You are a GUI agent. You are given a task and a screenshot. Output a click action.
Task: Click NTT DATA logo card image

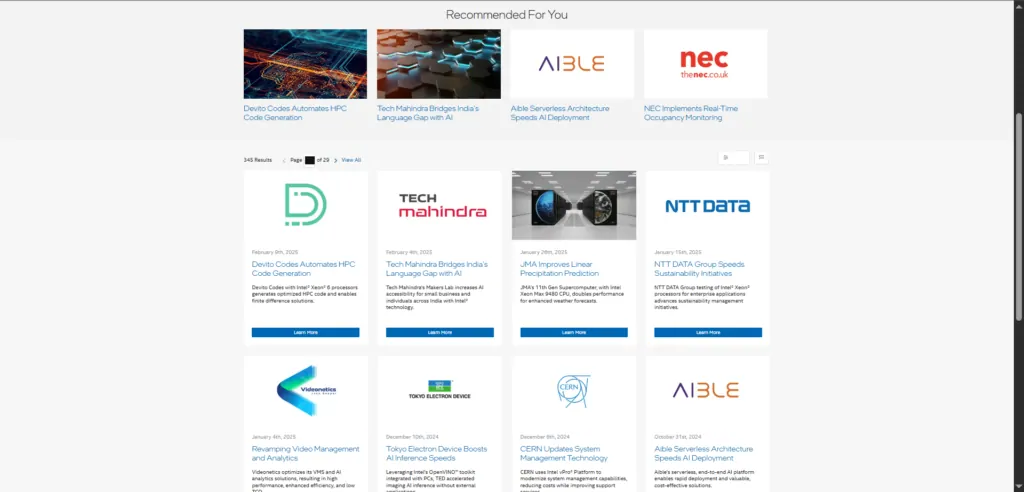point(708,205)
